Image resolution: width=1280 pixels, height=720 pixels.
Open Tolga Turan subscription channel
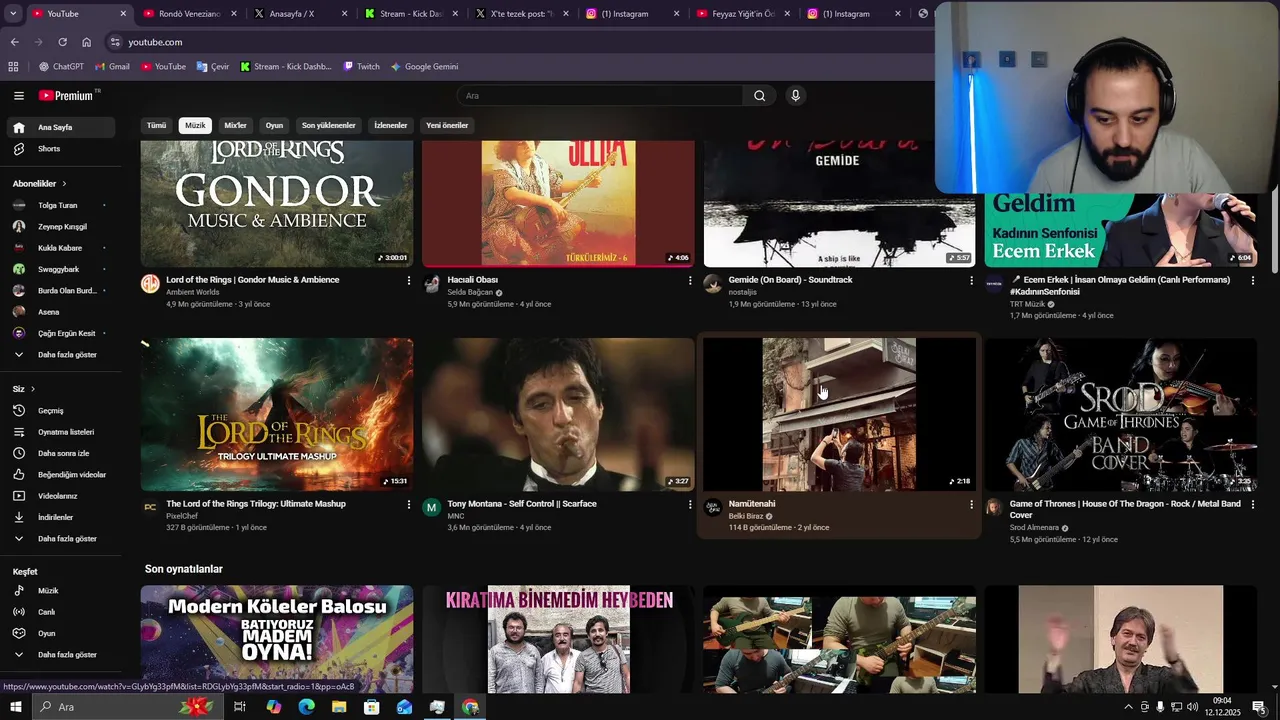pyautogui.click(x=60, y=206)
